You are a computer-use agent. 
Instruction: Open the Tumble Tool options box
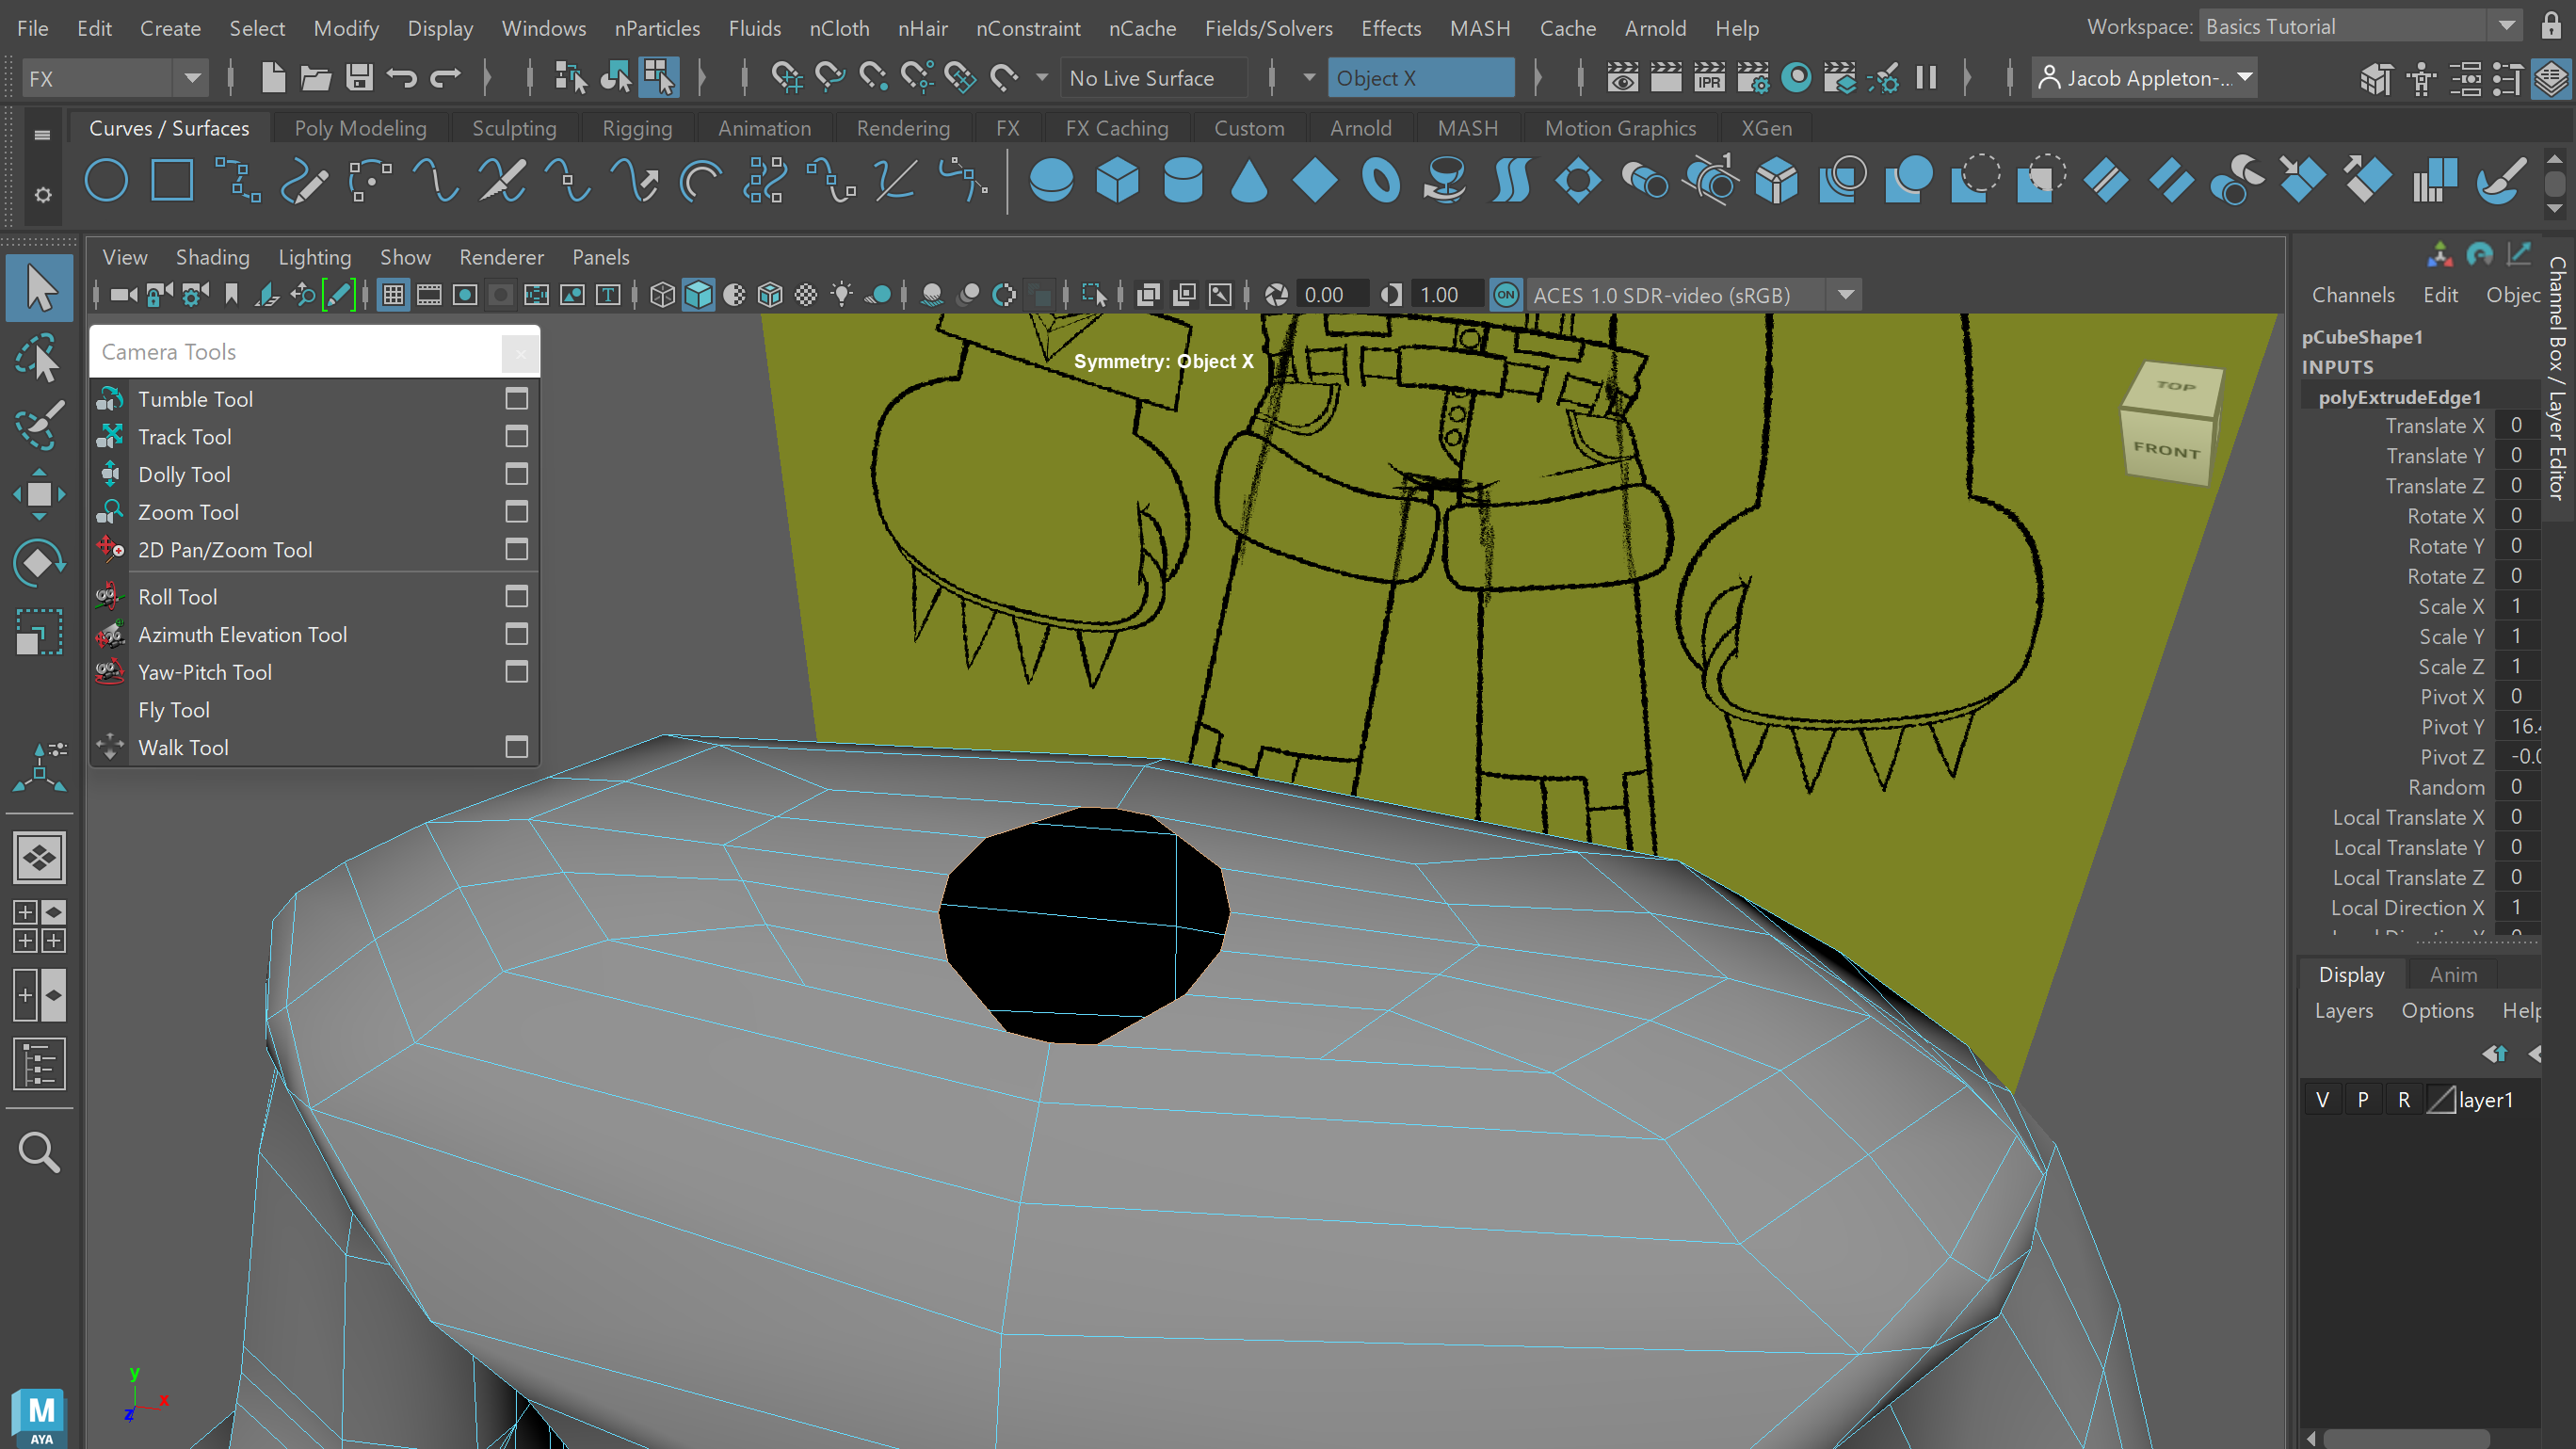pos(516,399)
